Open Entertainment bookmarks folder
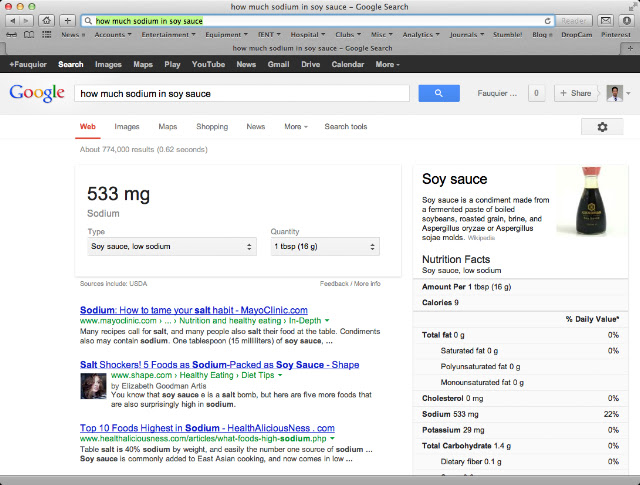The image size is (640, 485). [169, 35]
